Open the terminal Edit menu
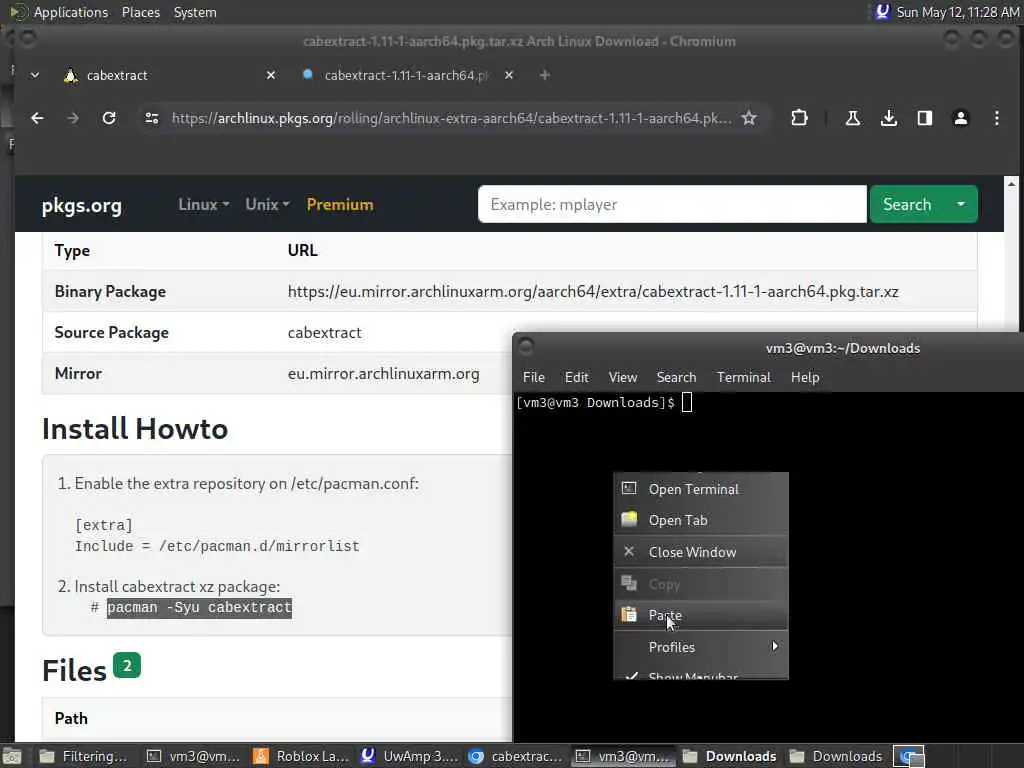This screenshot has height=768, width=1024. click(576, 377)
